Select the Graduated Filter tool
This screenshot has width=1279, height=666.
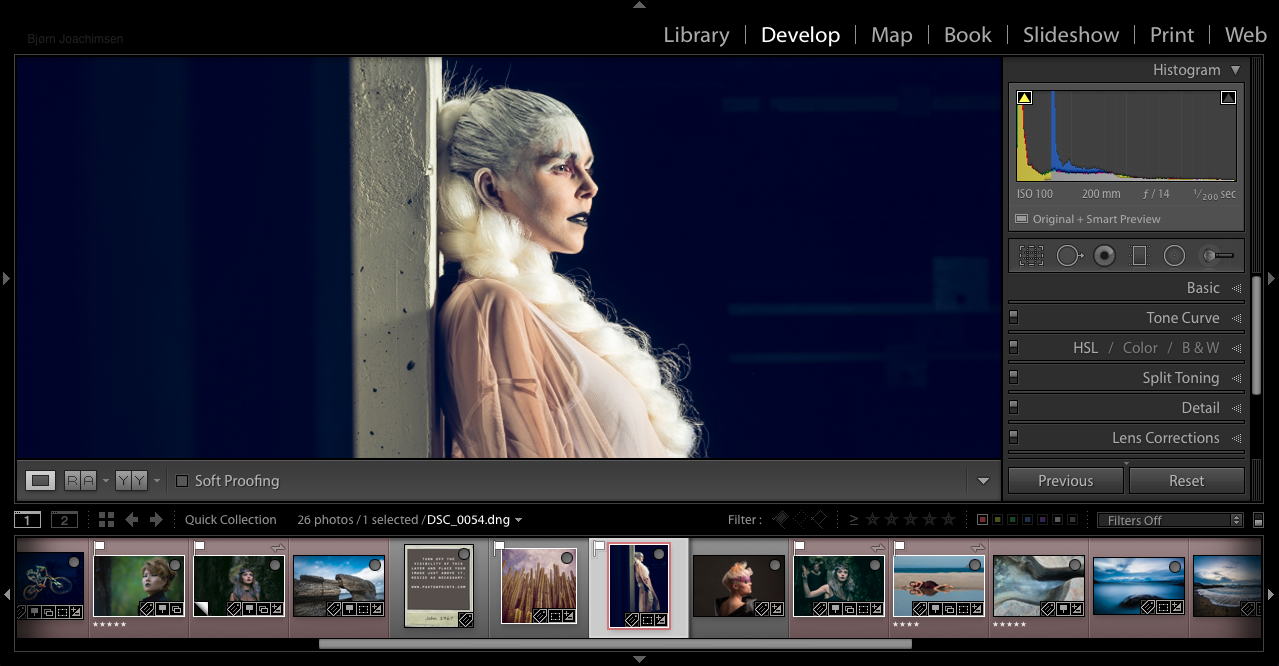click(x=1139, y=256)
